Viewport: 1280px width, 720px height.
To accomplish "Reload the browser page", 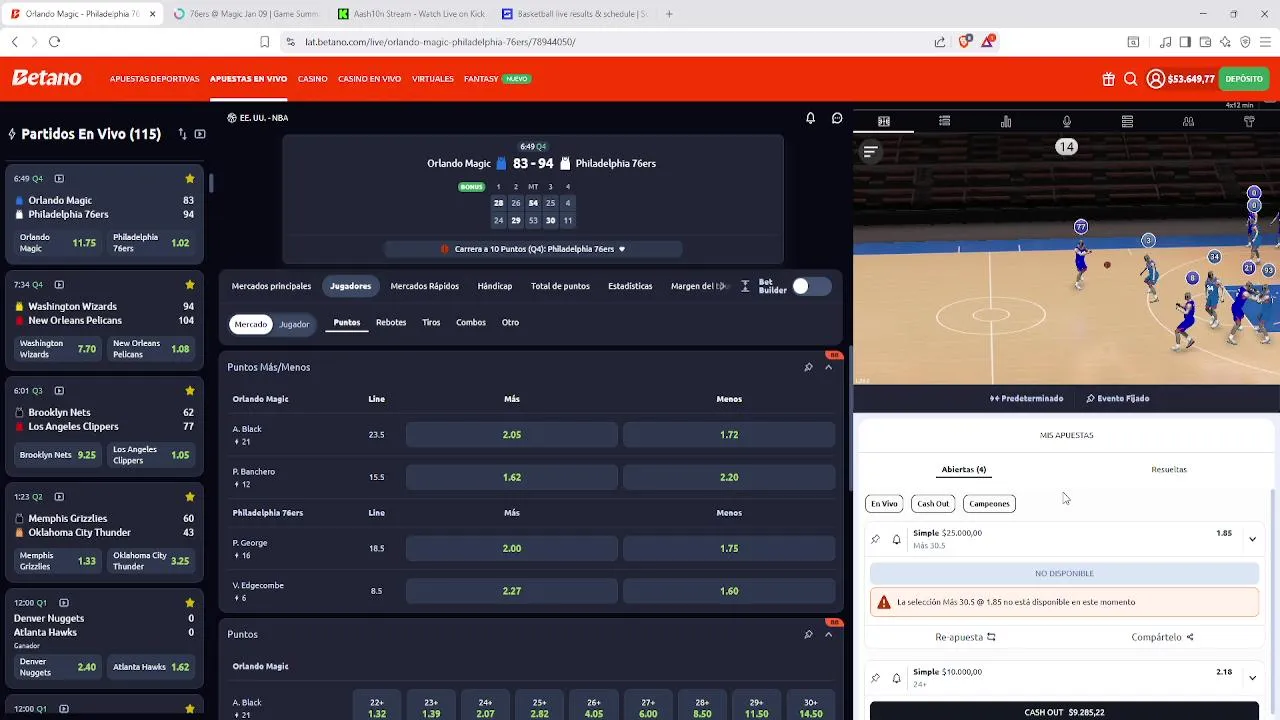I will click(54, 42).
